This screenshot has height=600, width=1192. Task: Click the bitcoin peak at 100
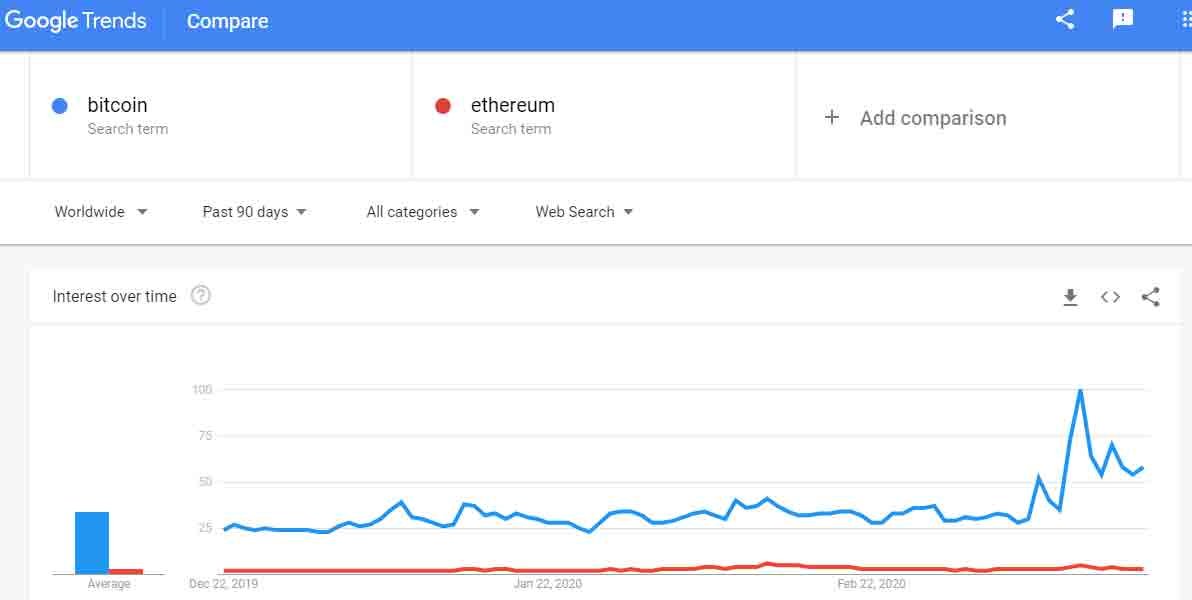point(1080,390)
